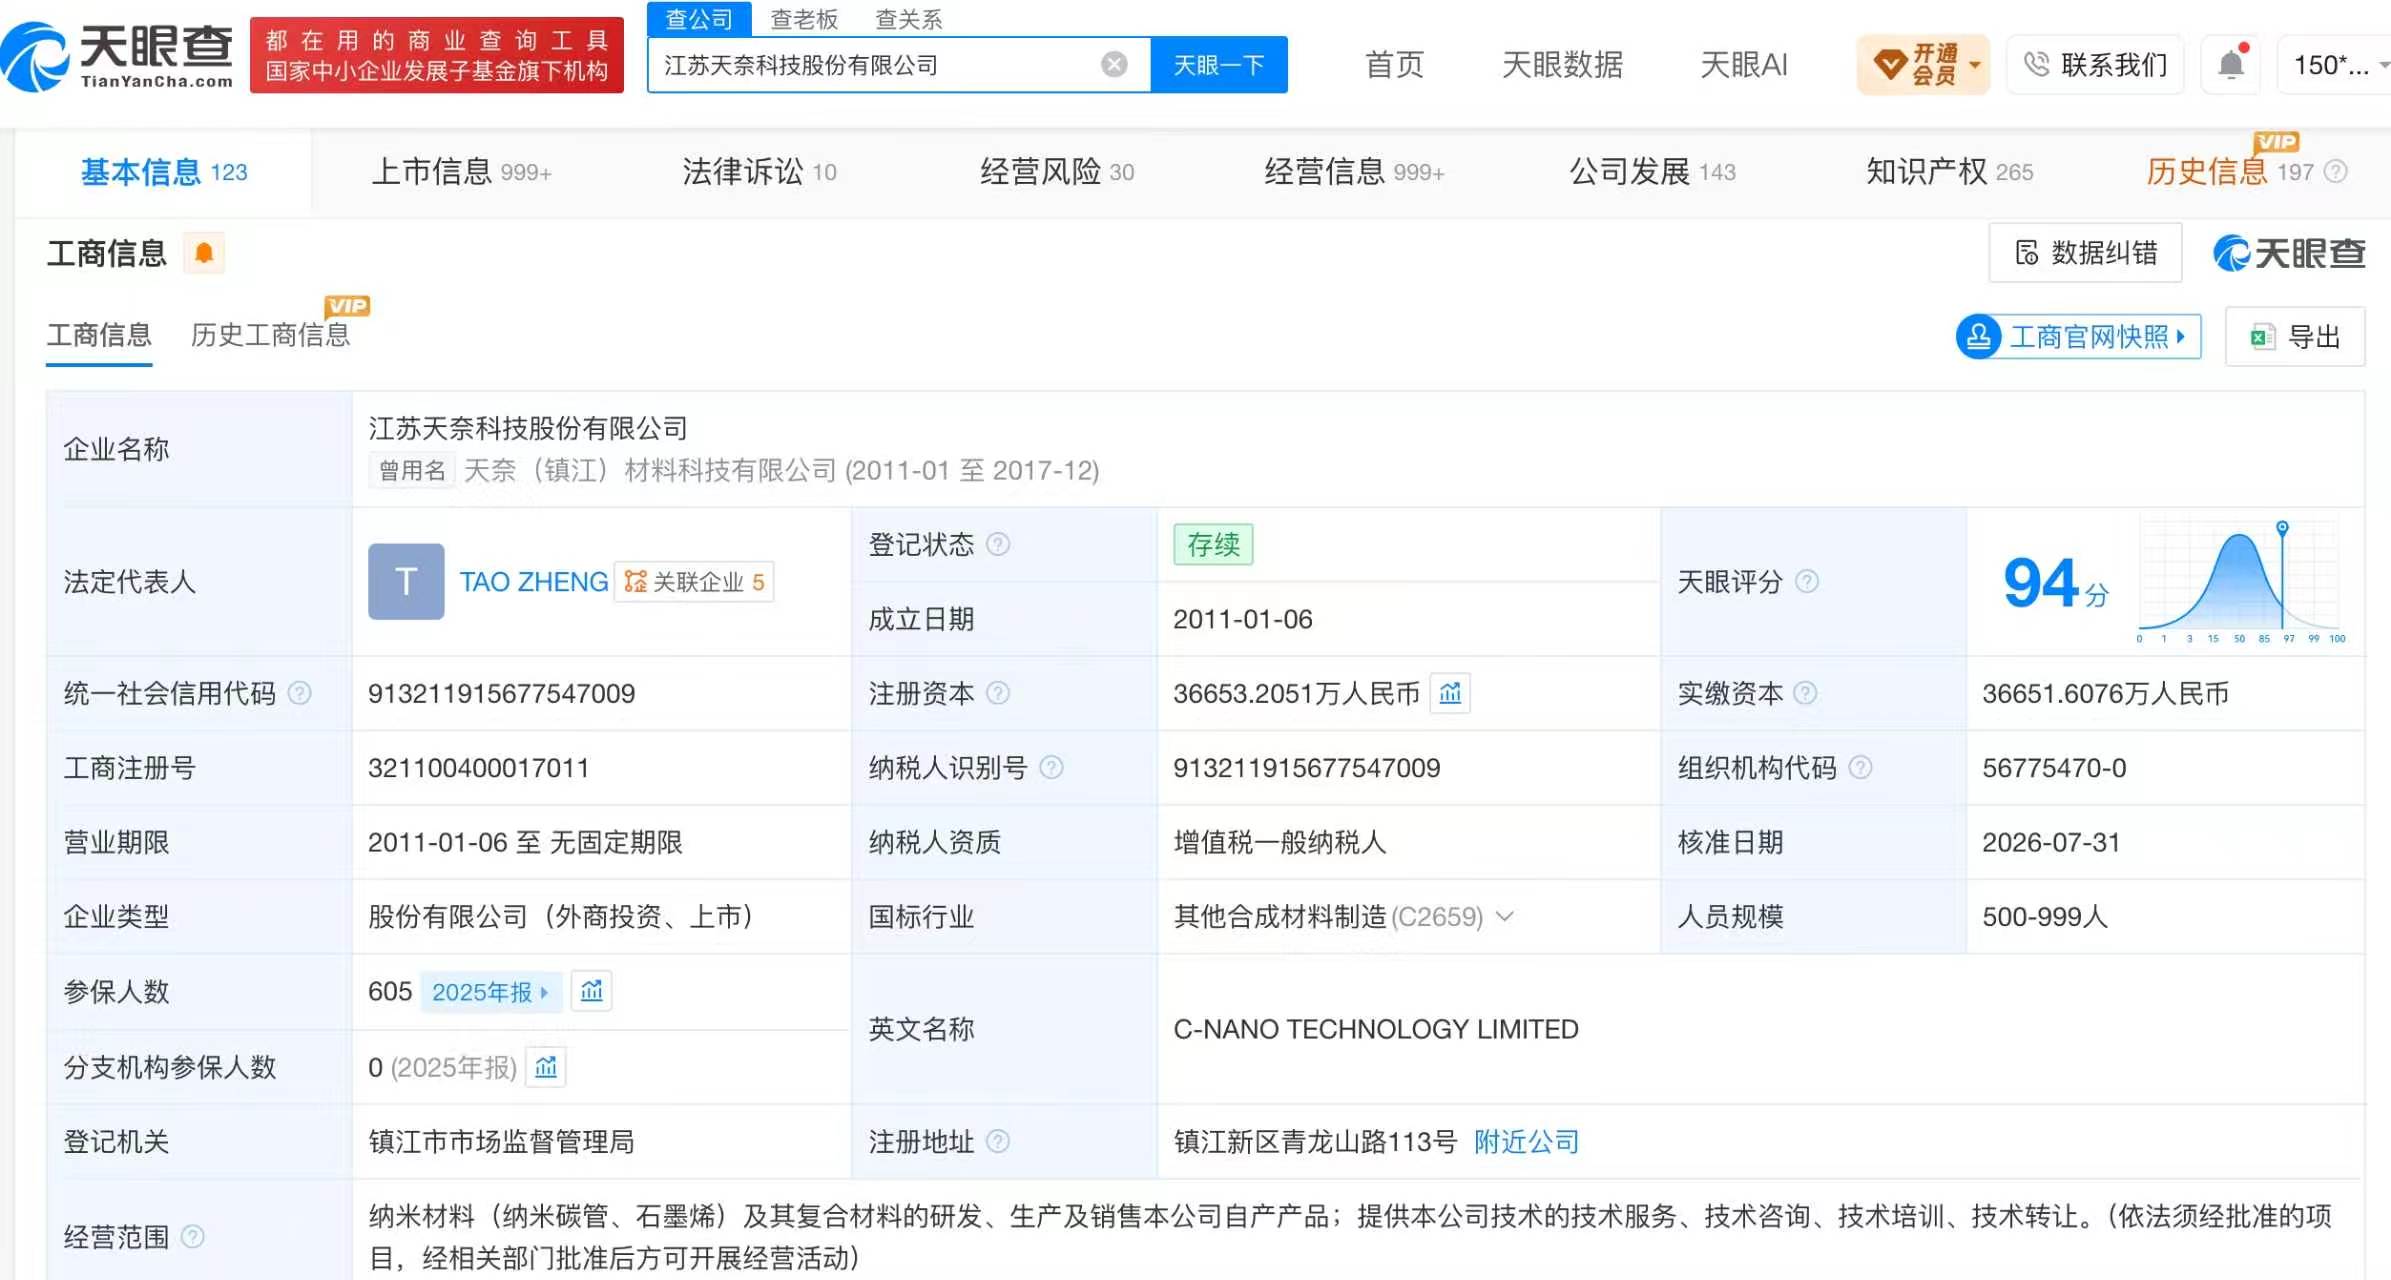This screenshot has height=1280, width=2391.
Task: Click the registration number 321100400017011
Action: point(479,768)
